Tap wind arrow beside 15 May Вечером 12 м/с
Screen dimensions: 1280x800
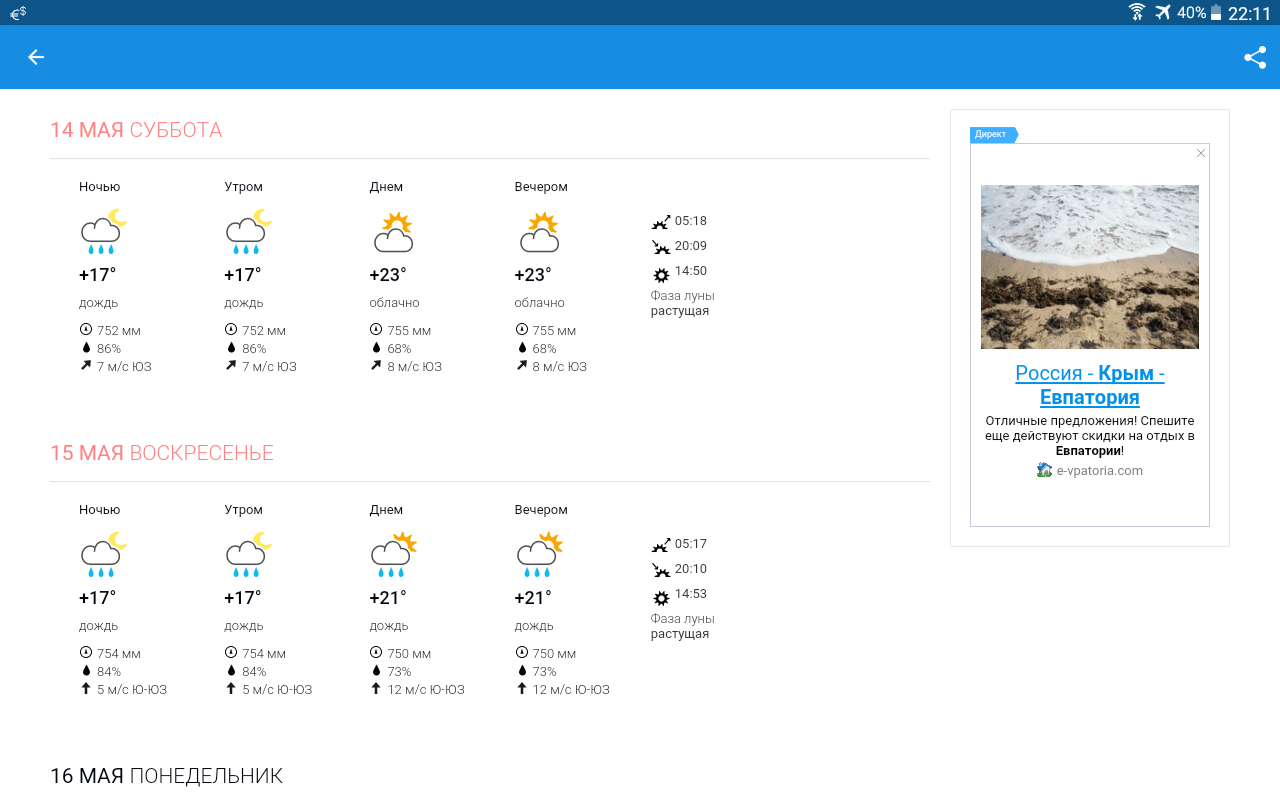coord(521,688)
